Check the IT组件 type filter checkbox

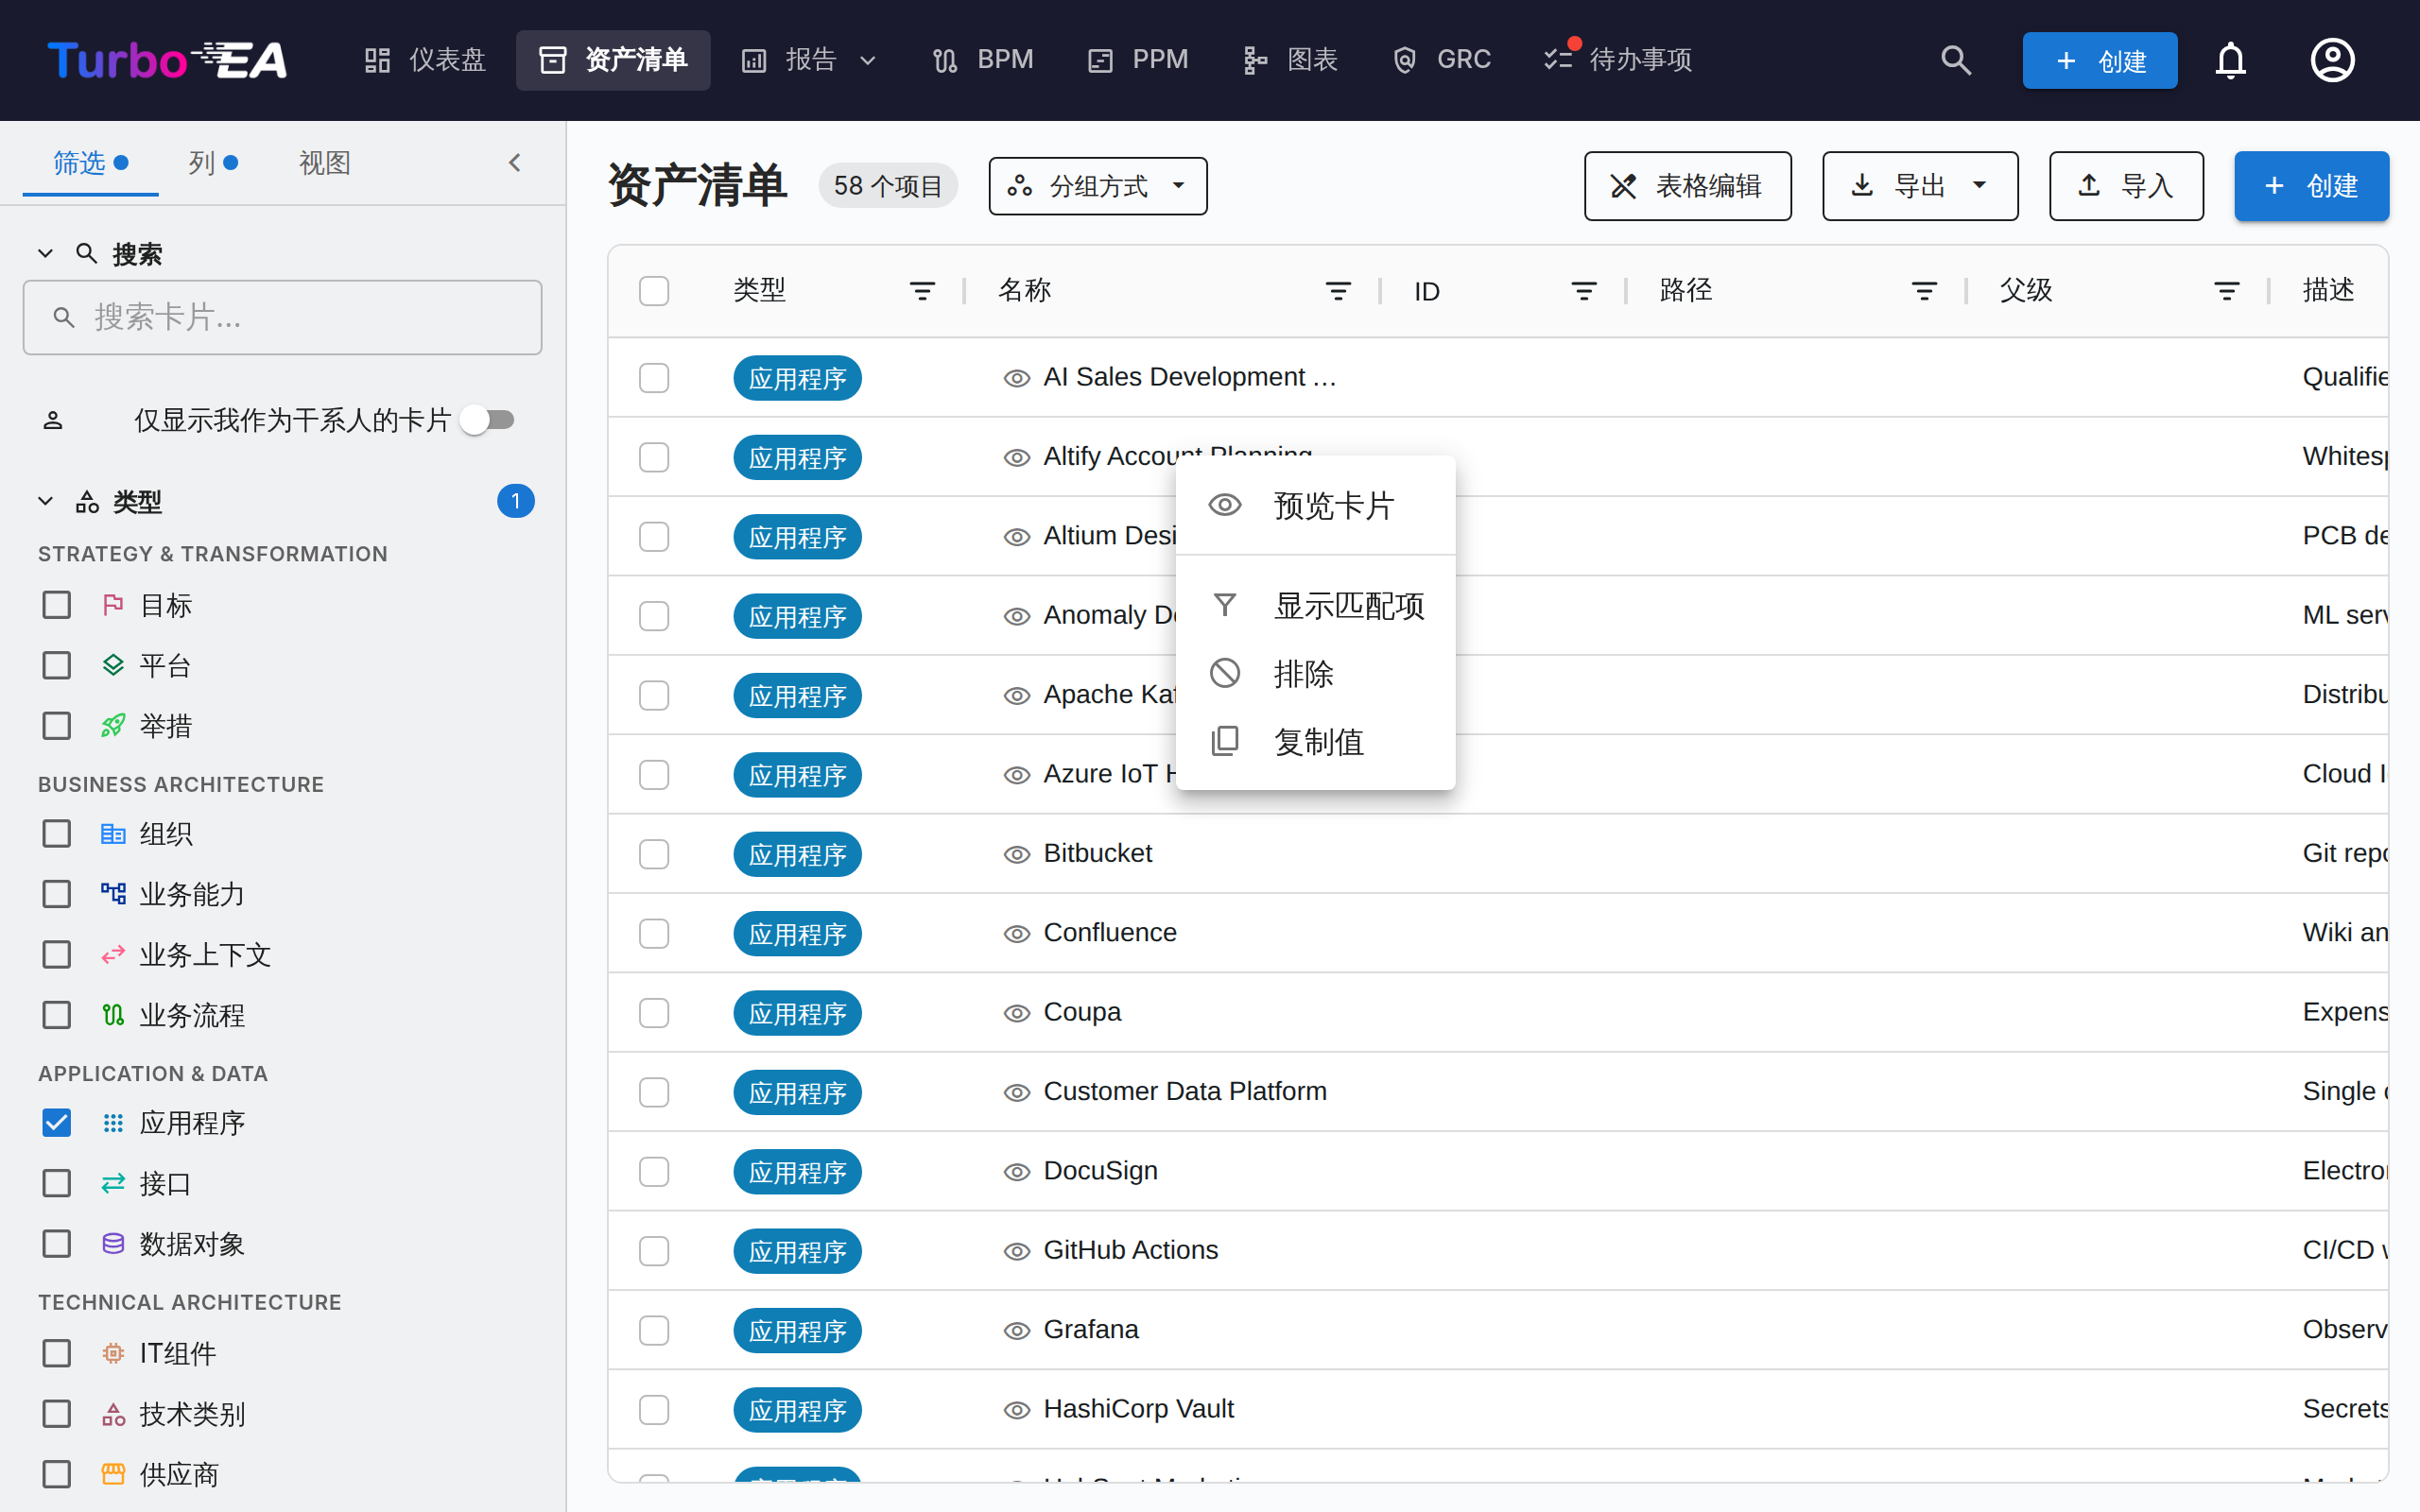[57, 1353]
